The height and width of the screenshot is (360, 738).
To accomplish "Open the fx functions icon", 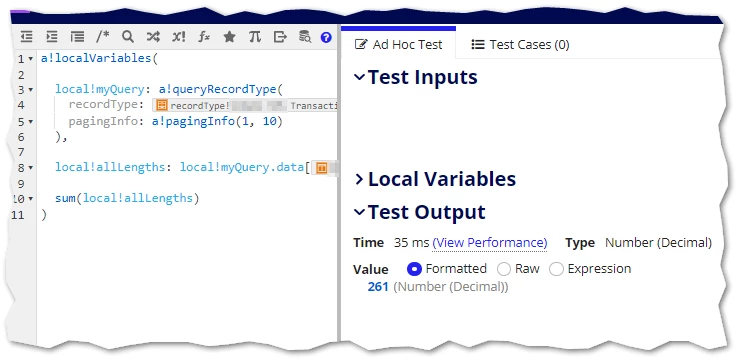I will click(x=204, y=37).
